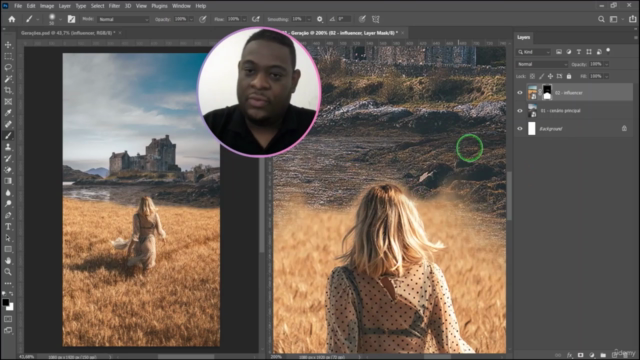This screenshot has height=360, width=640.
Task: Select the Eyedropper tool
Action: click(x=8, y=113)
